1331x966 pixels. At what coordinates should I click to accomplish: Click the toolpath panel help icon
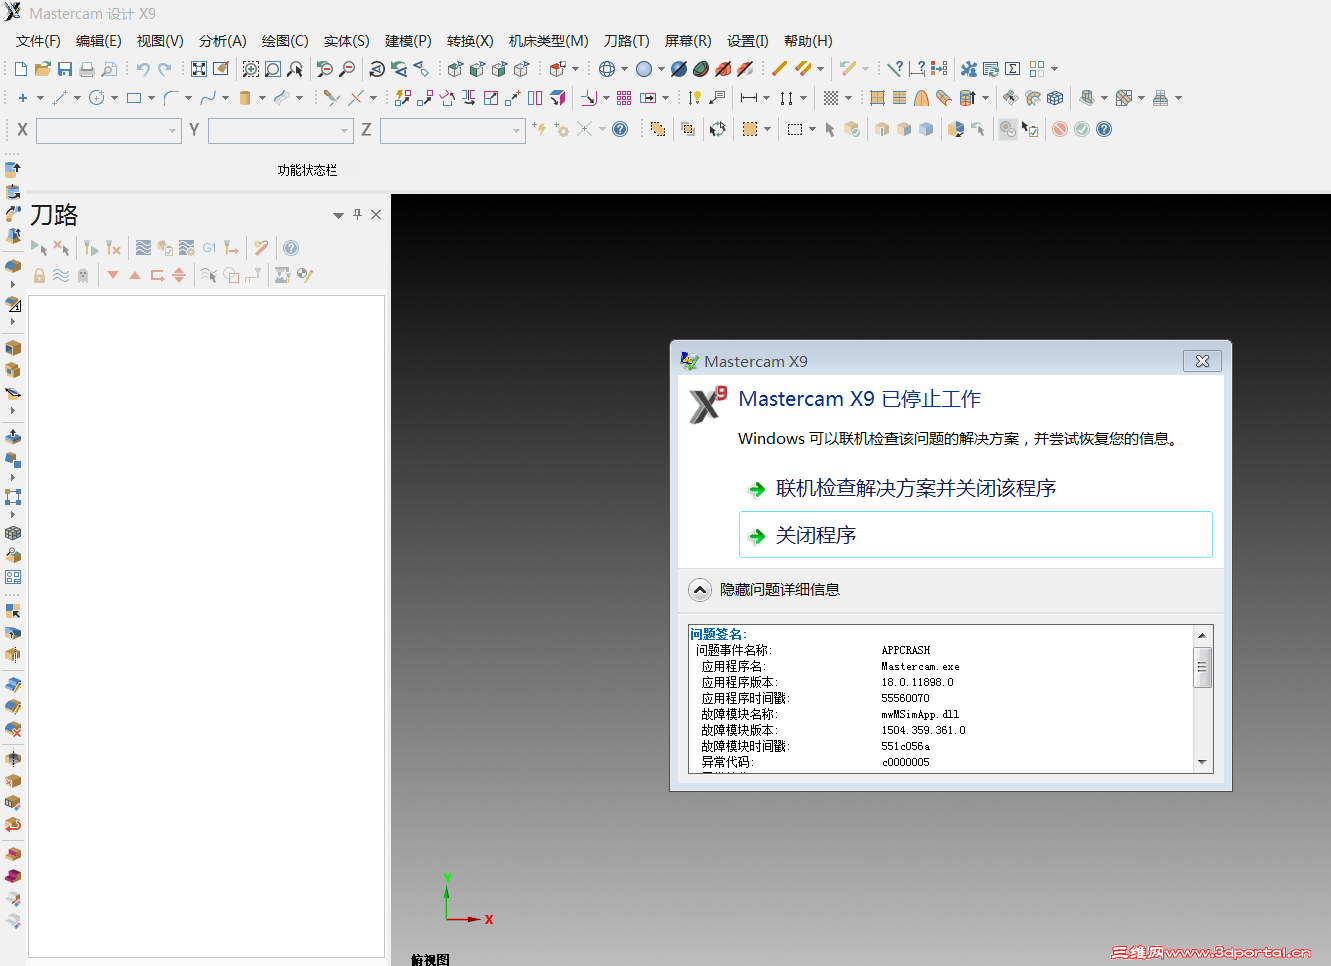291,248
